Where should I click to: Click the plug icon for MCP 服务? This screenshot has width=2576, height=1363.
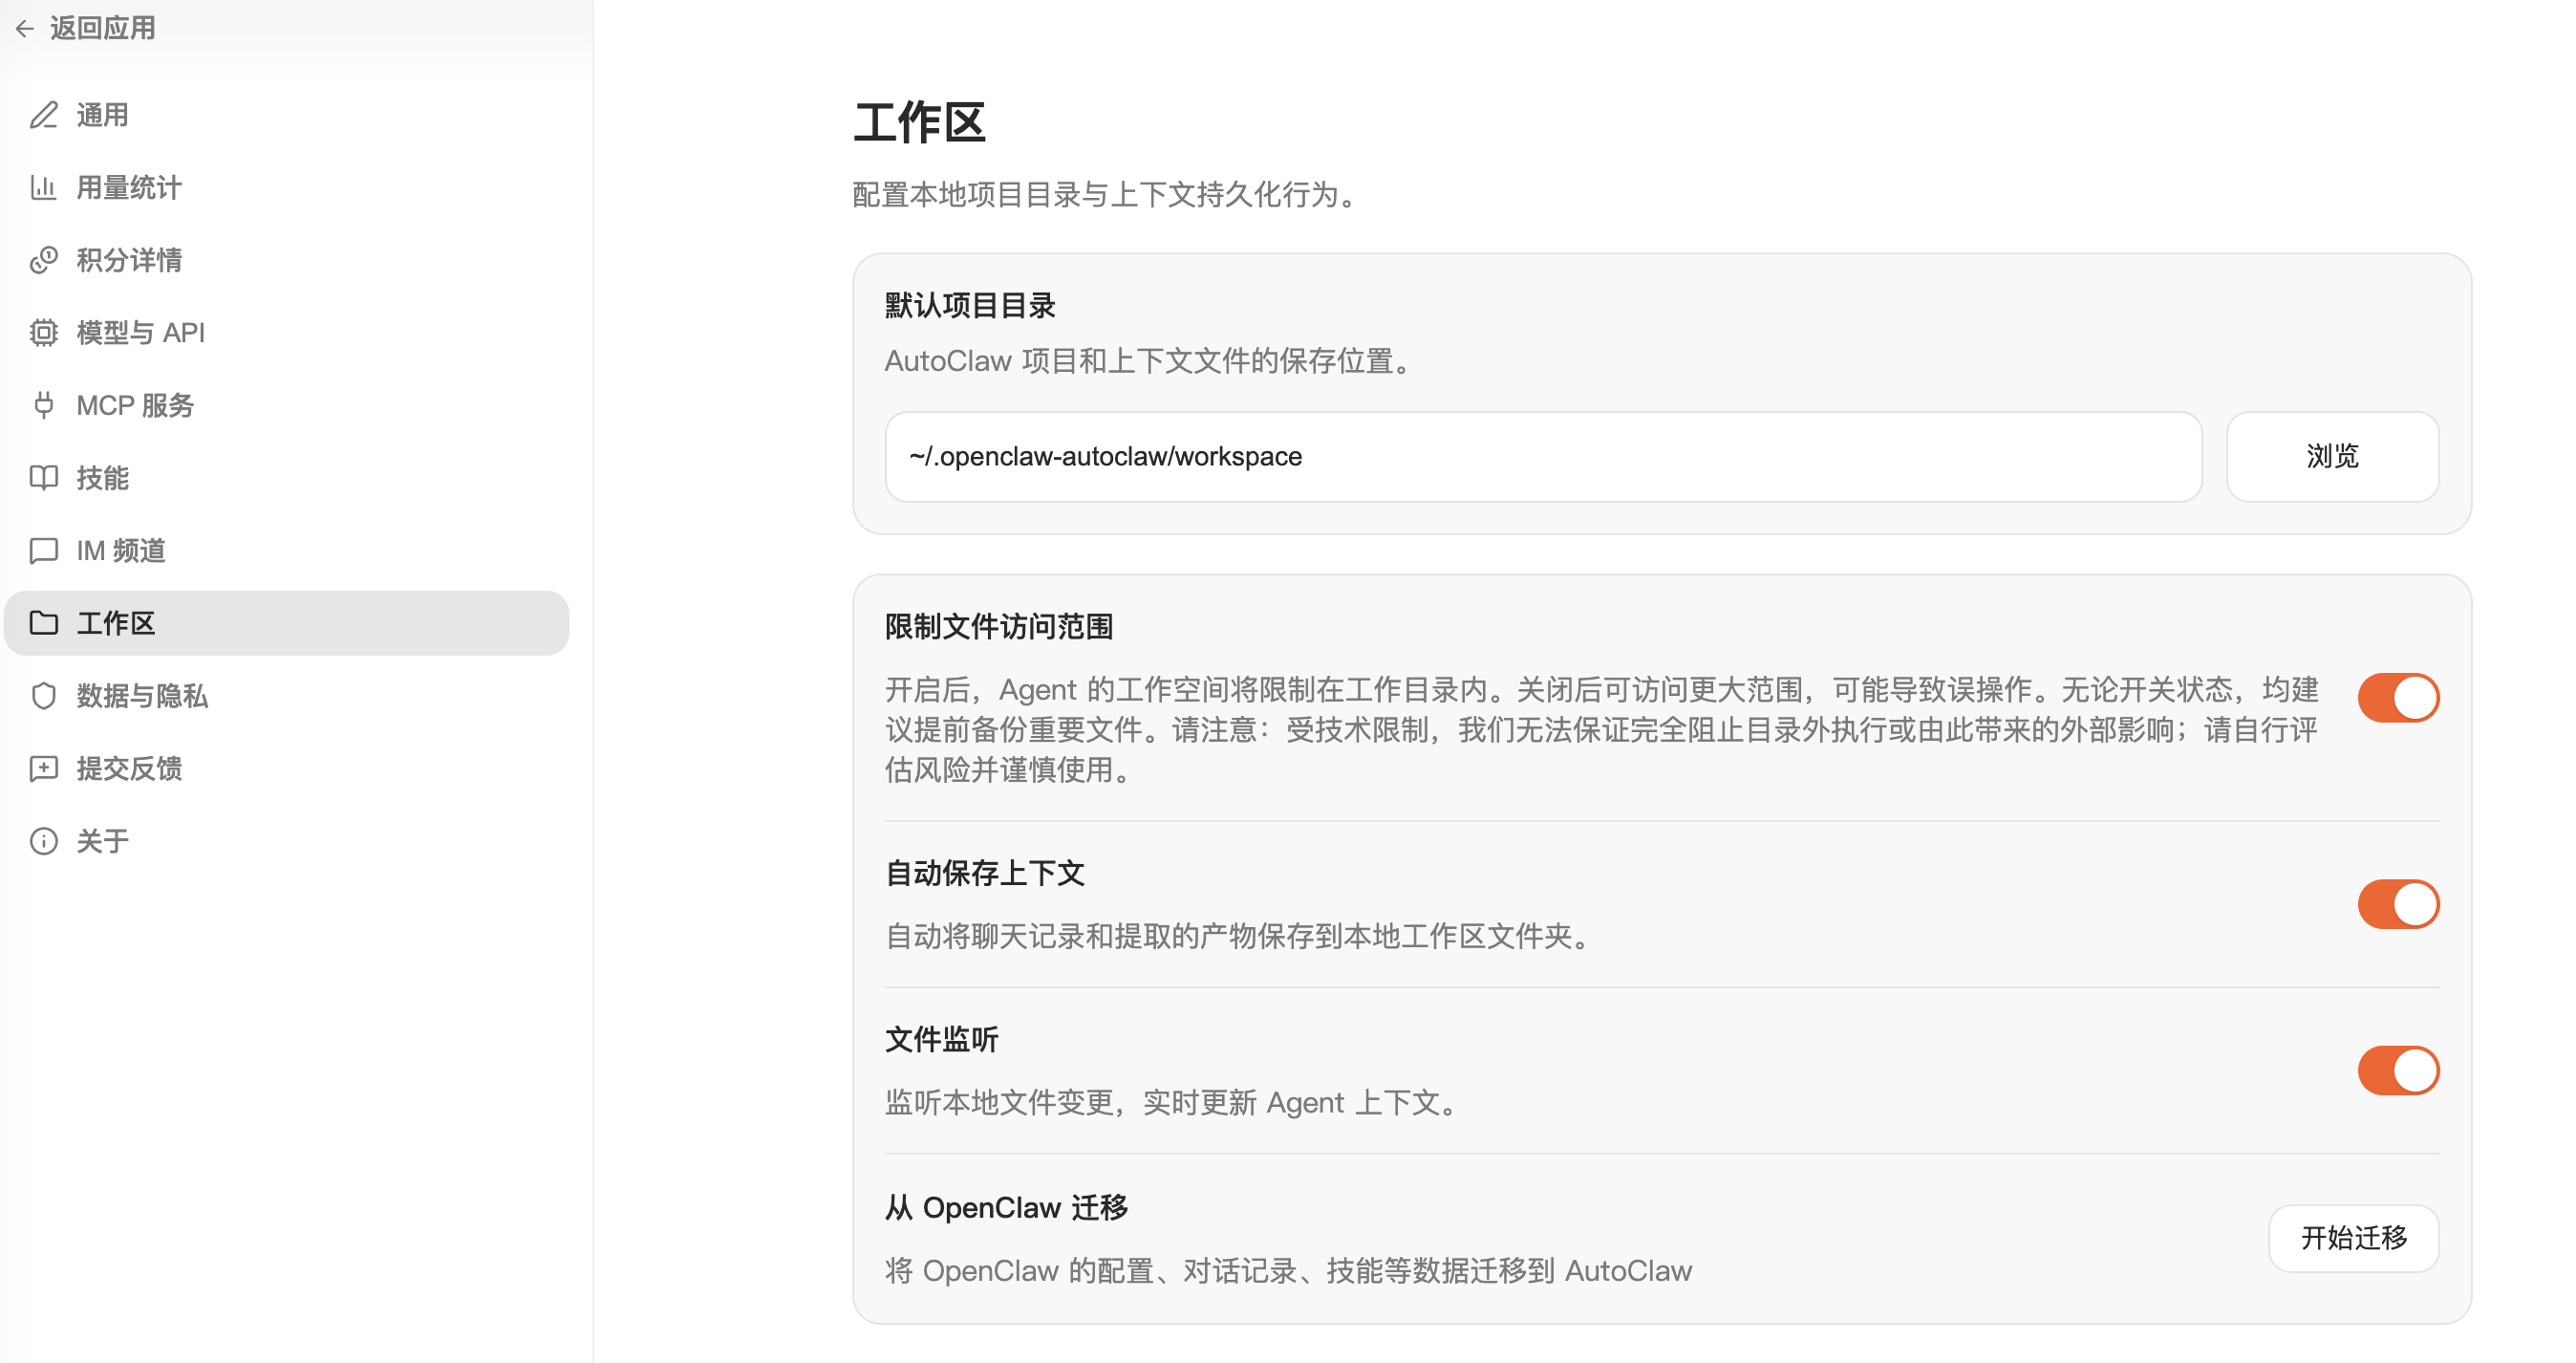(43, 405)
